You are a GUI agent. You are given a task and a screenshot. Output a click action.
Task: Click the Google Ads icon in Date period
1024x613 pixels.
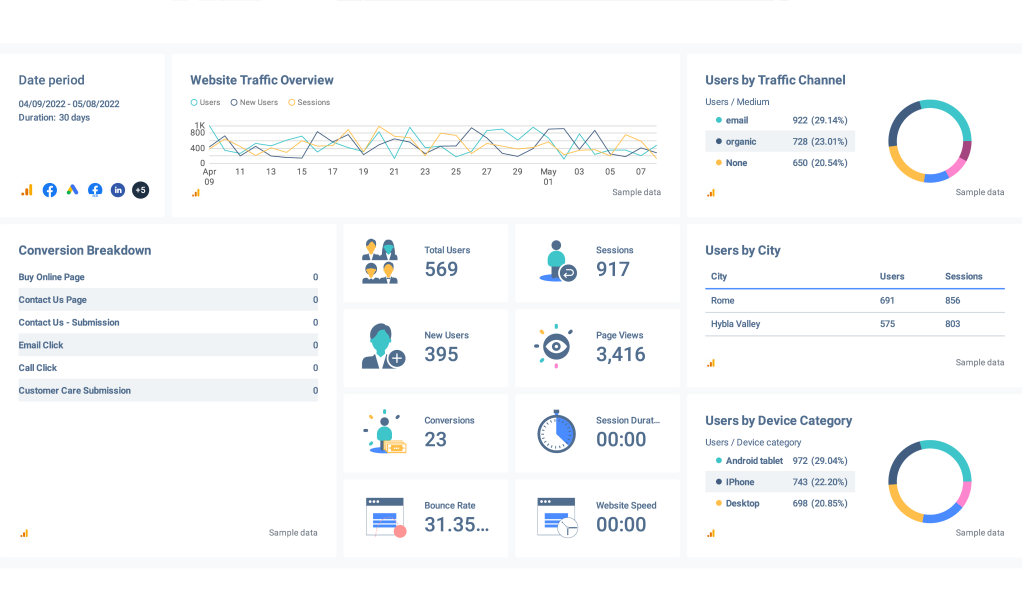(x=72, y=190)
